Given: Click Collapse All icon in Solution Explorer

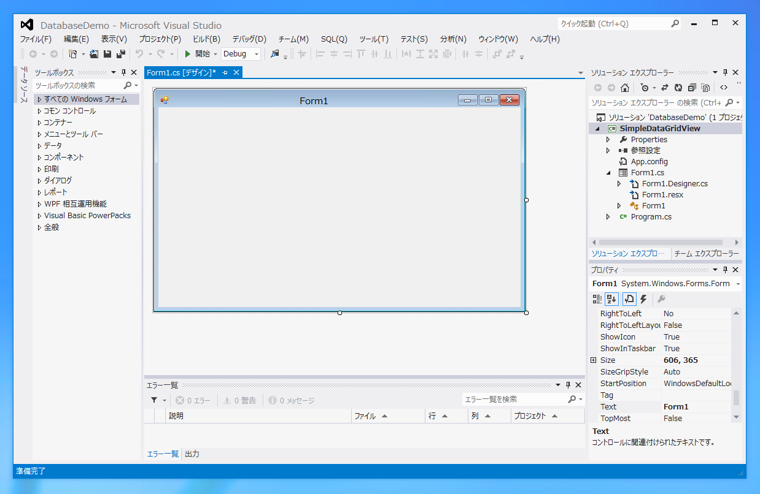Looking at the screenshot, I should (692, 88).
